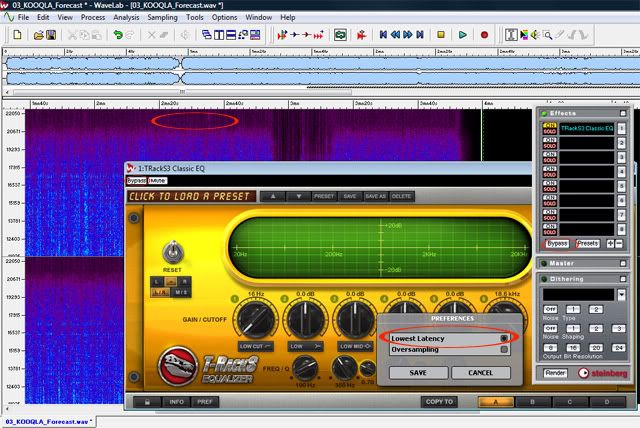Click the T-RackS dinosaur skull logo
This screenshot has height=428, width=640.
(x=178, y=366)
